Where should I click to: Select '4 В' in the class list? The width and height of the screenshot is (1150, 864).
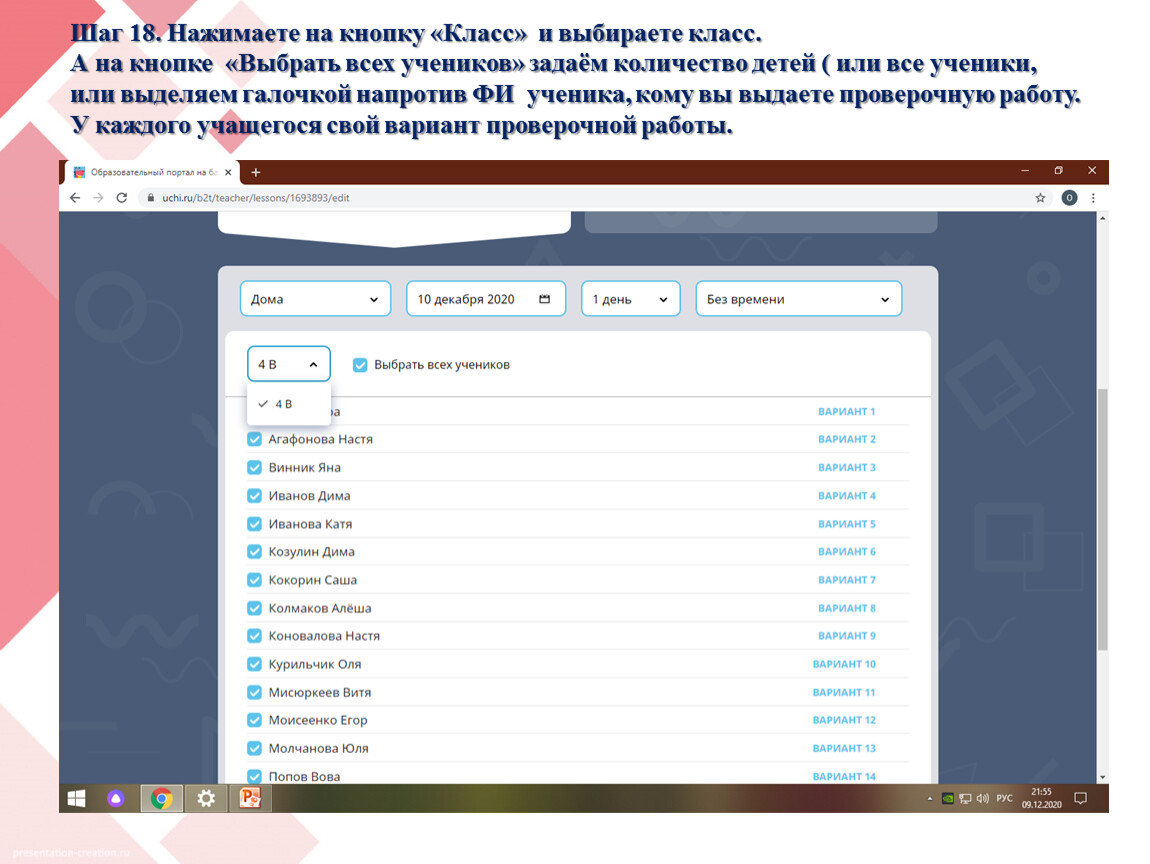[x=284, y=404]
